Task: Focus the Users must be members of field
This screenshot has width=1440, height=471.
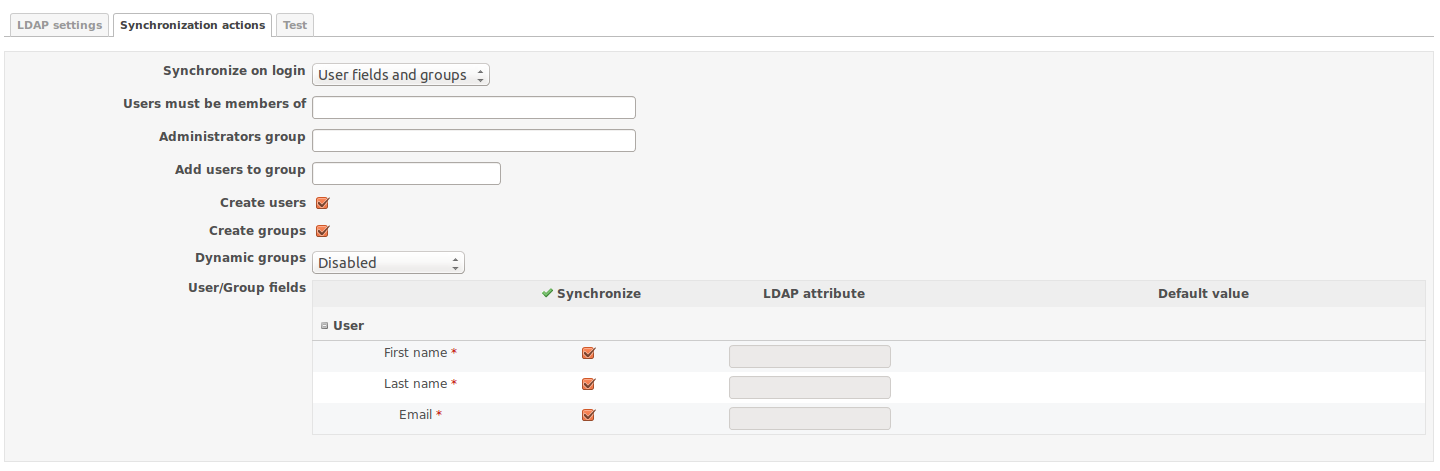Action: 474,108
